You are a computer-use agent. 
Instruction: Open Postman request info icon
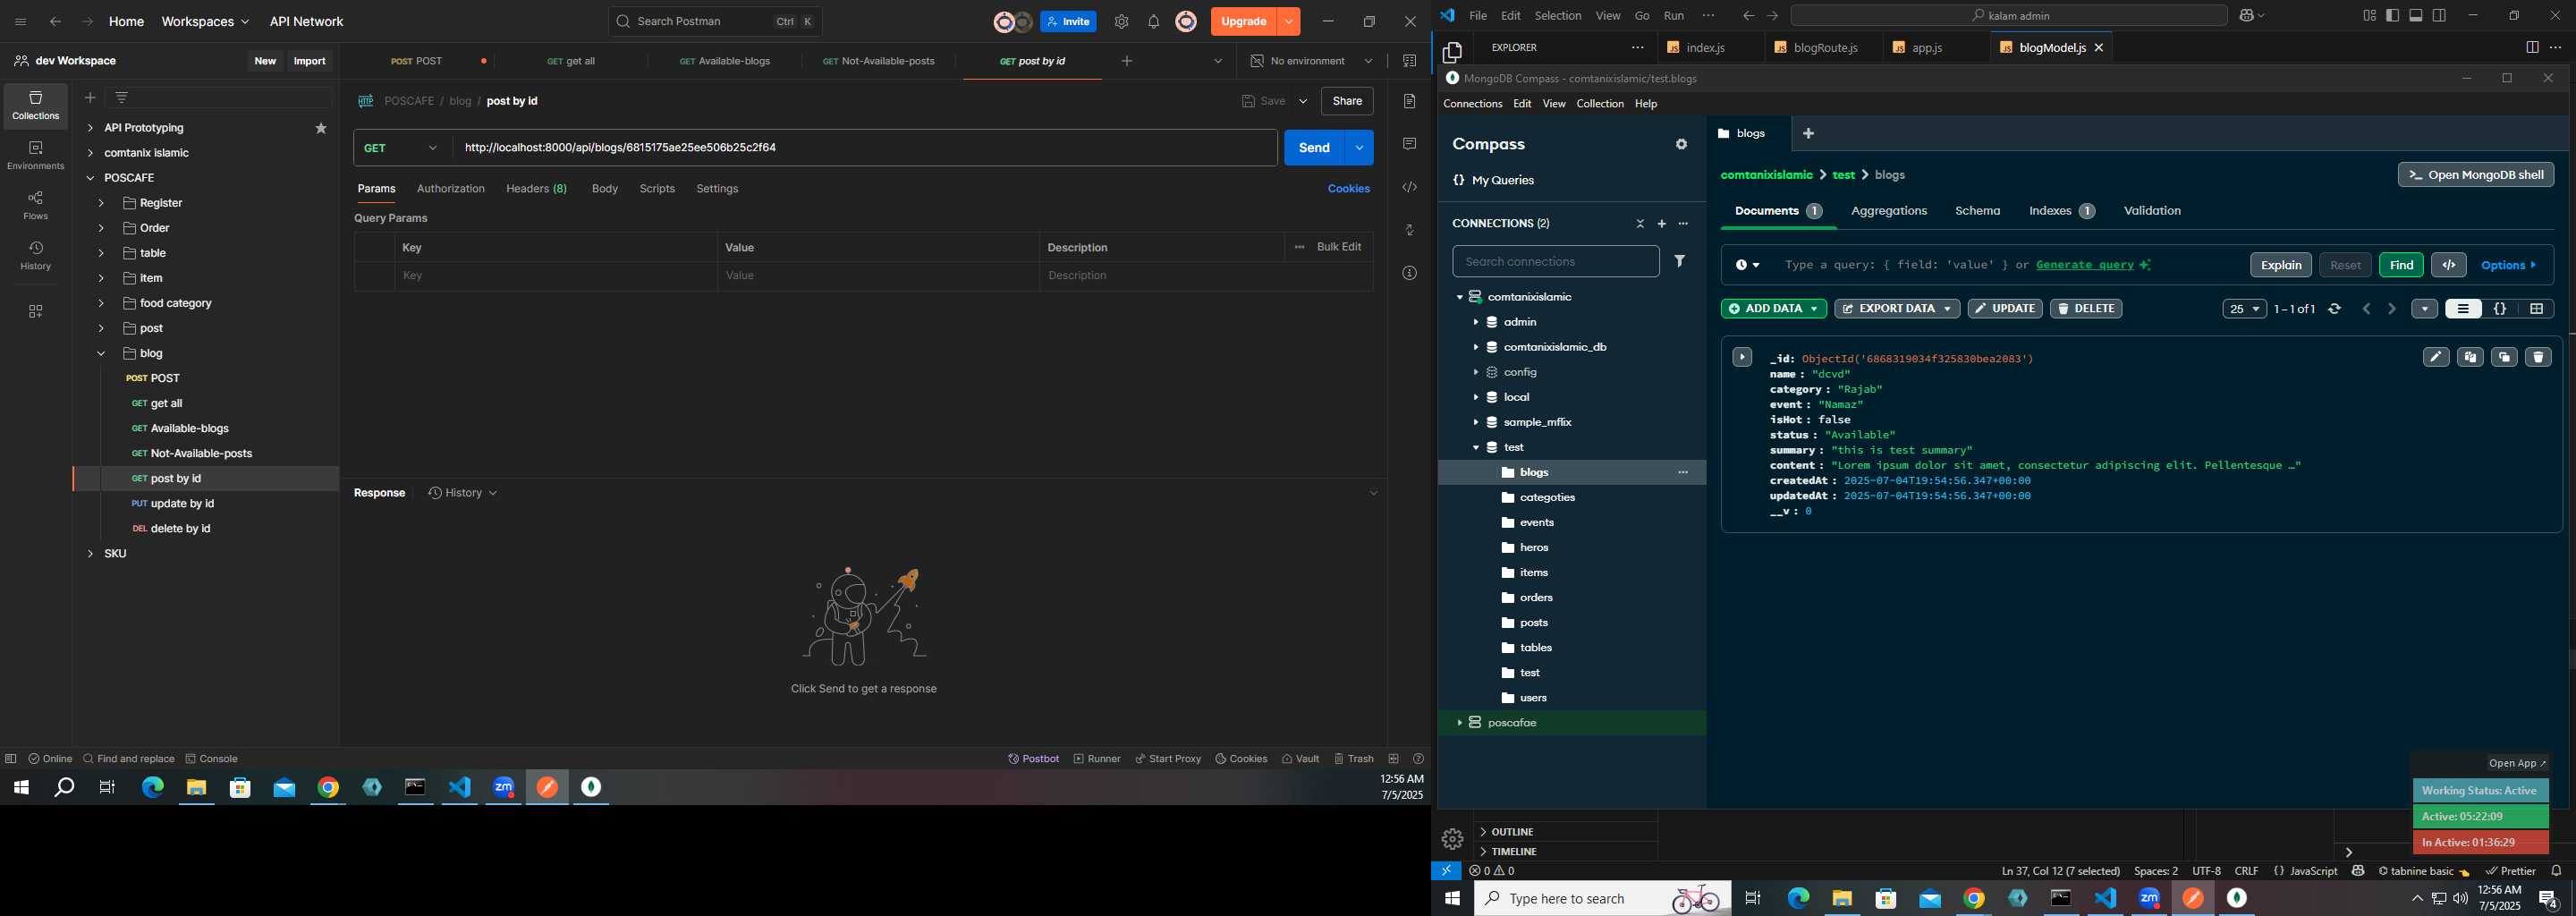(x=1409, y=273)
